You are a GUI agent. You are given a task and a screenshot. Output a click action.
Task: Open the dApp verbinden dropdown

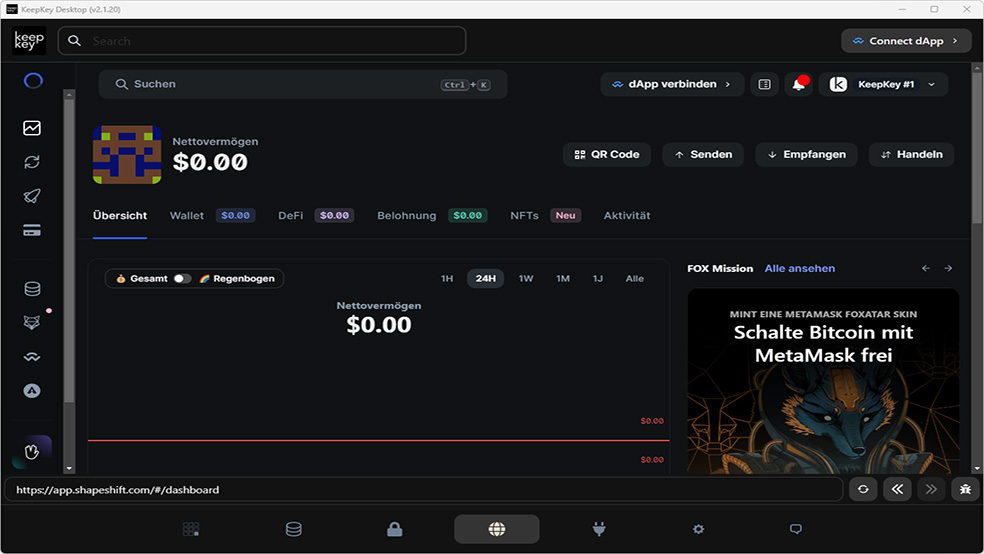pyautogui.click(x=672, y=84)
